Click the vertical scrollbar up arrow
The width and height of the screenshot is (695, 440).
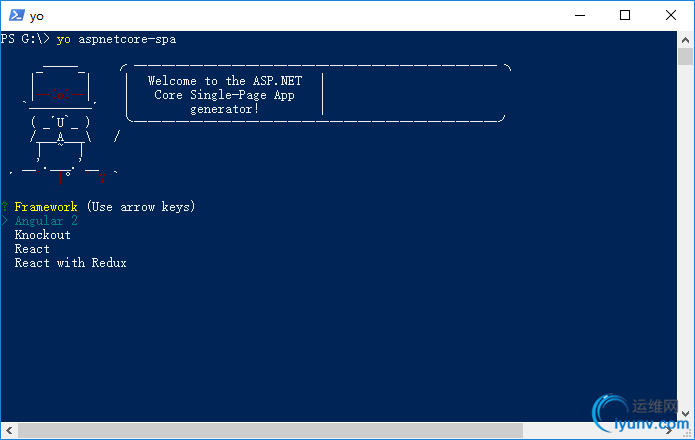click(685, 40)
